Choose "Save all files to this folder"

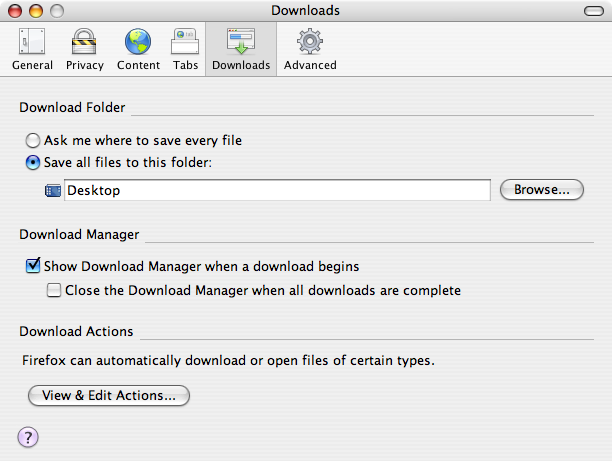point(33,162)
